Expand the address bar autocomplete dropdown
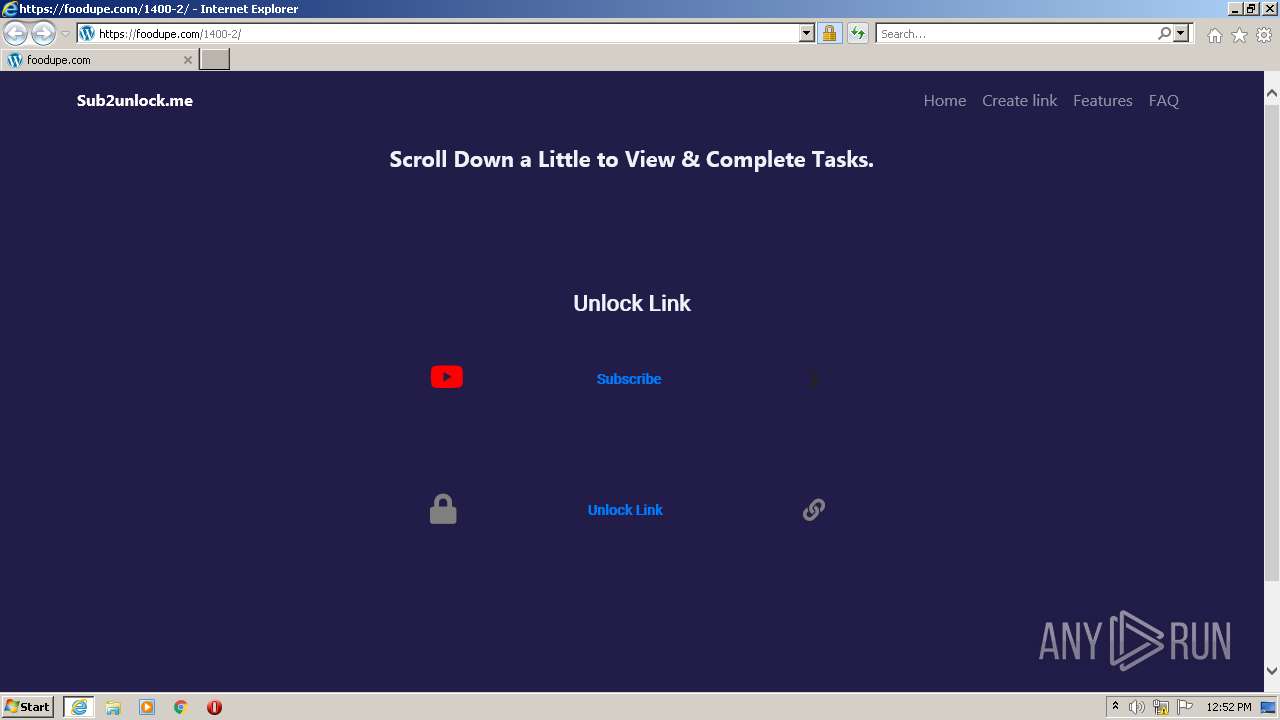Image resolution: width=1280 pixels, height=720 pixels. pos(807,33)
